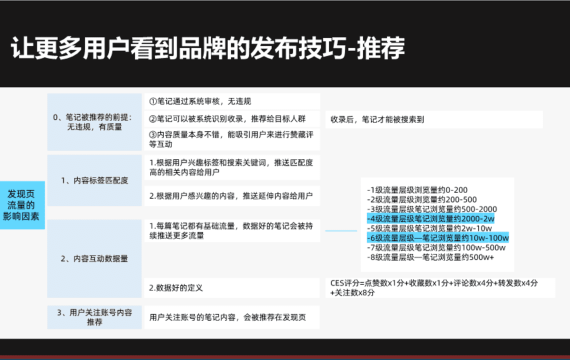Select the note 收录后,笔记才能被搜索到
Screen dimensions: 570x360
(x=434, y=120)
